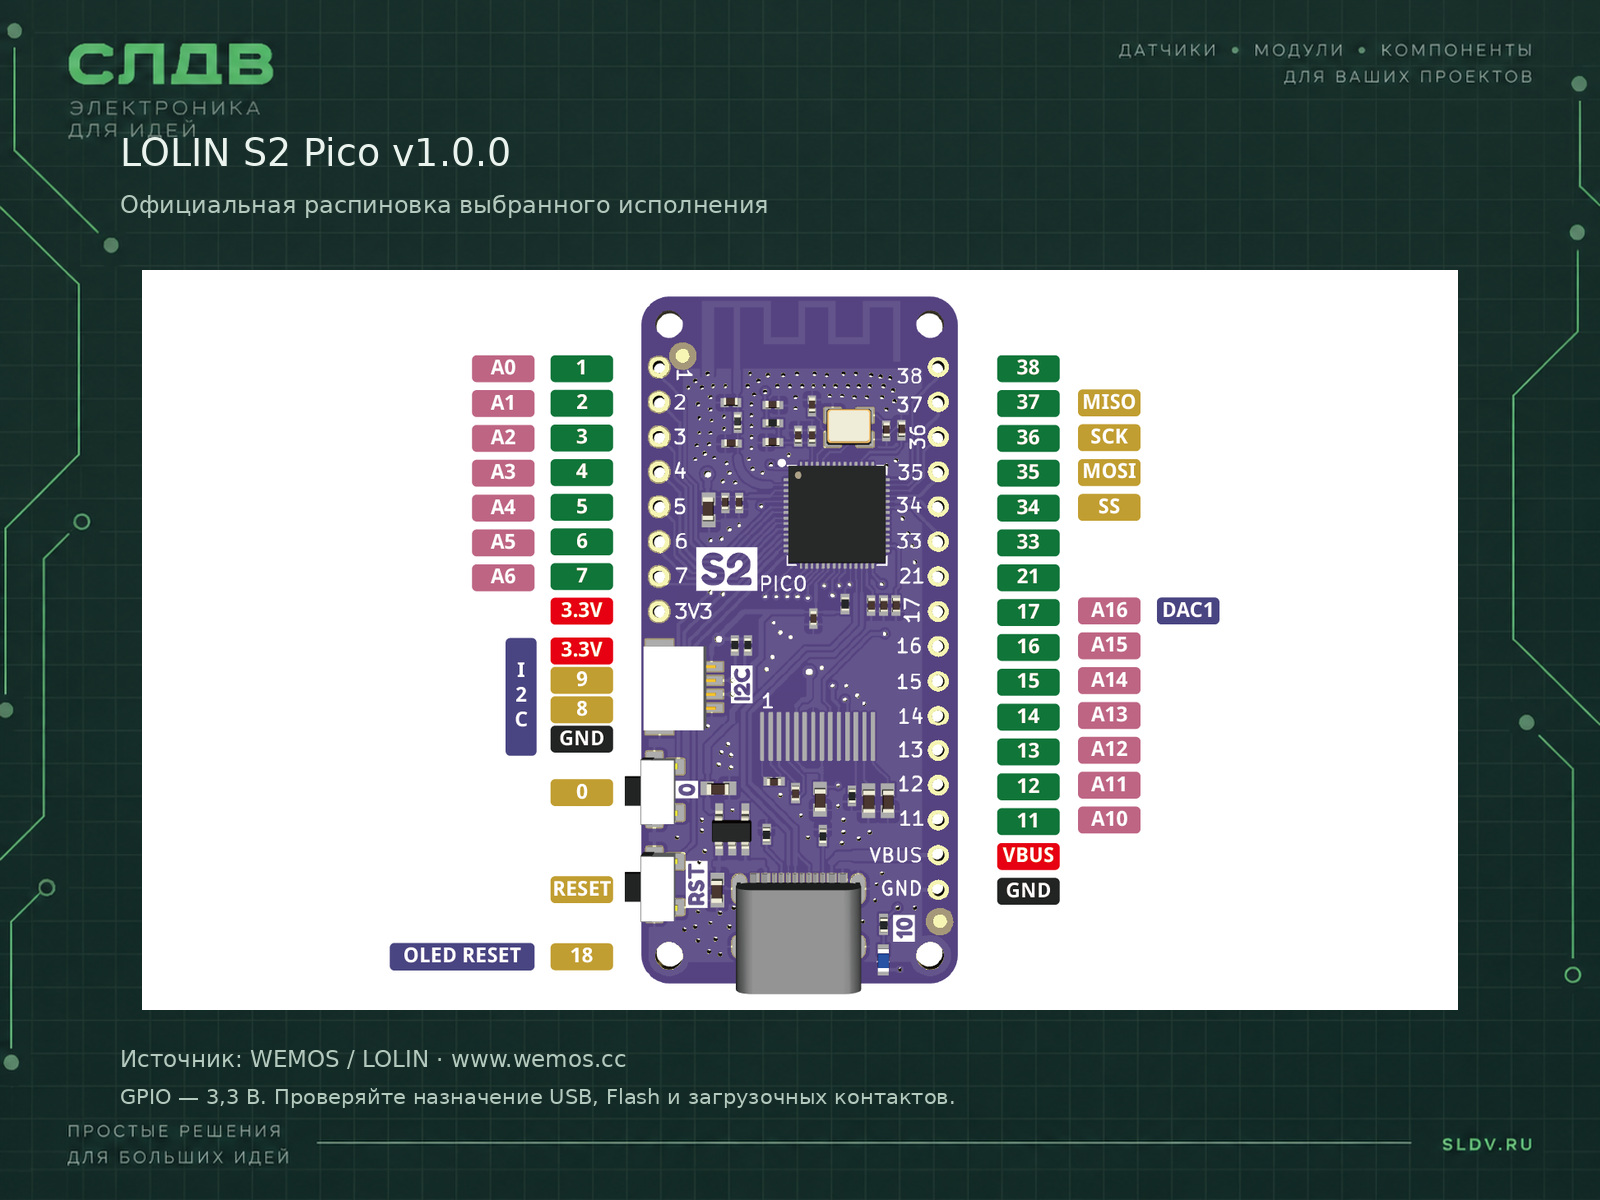This screenshot has width=1600, height=1200.
Task: Click the green pin 1 label
Action: tap(581, 368)
